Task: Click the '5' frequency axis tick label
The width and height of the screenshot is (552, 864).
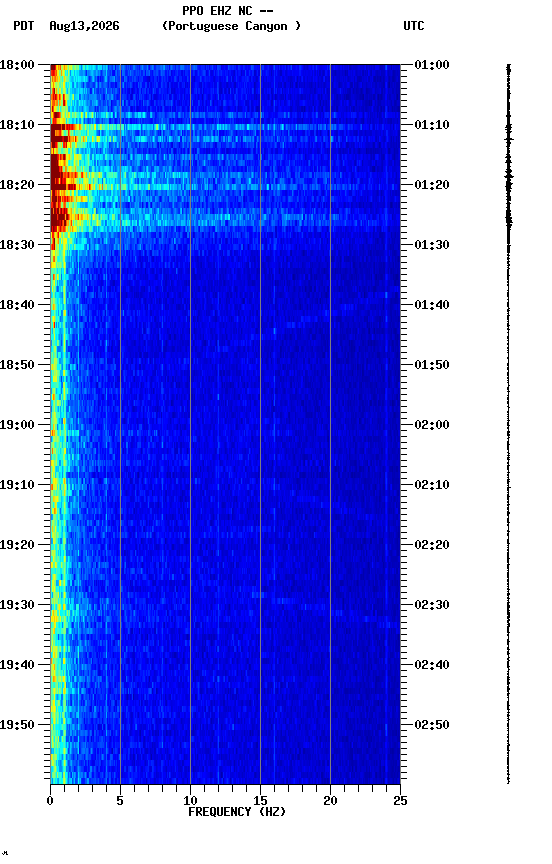Action: 120,801
